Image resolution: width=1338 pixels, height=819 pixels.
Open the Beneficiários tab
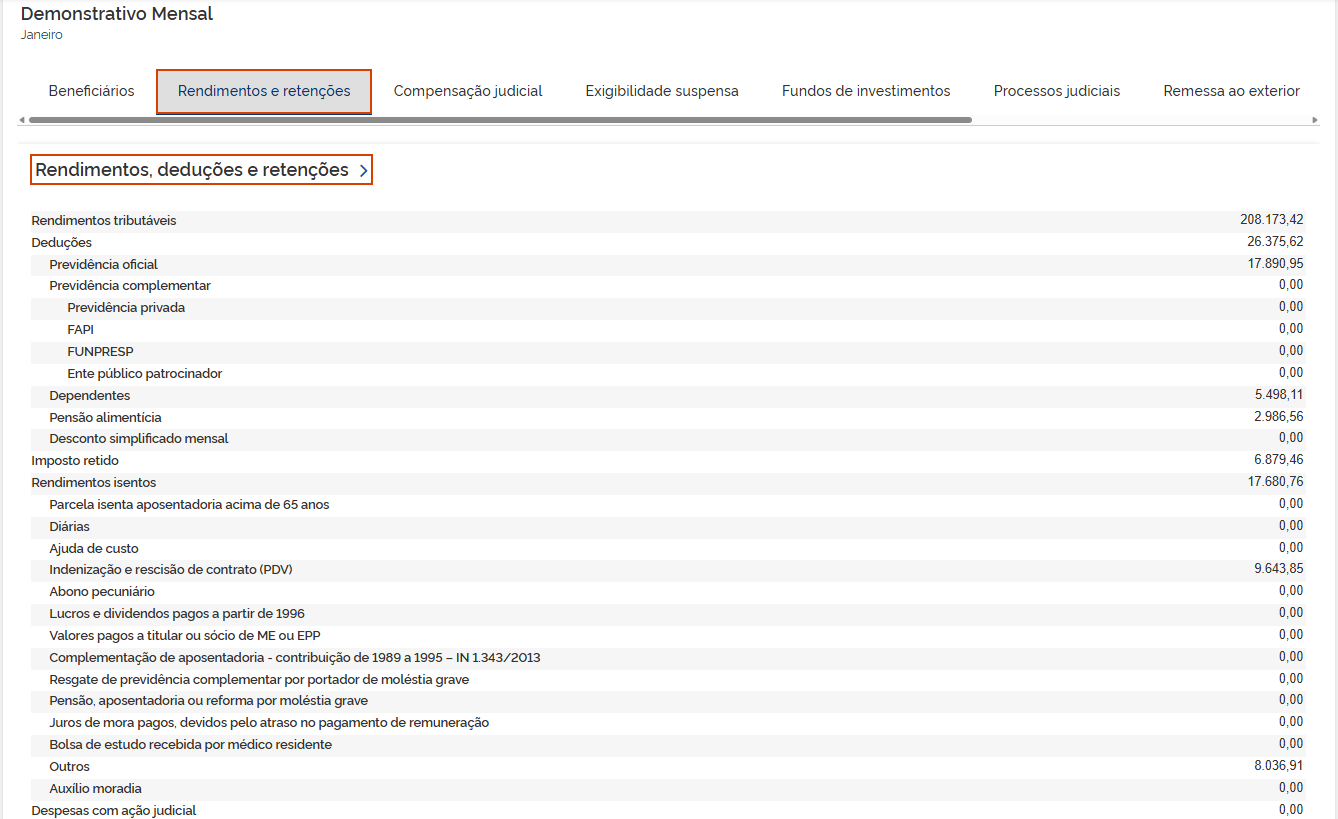point(91,91)
